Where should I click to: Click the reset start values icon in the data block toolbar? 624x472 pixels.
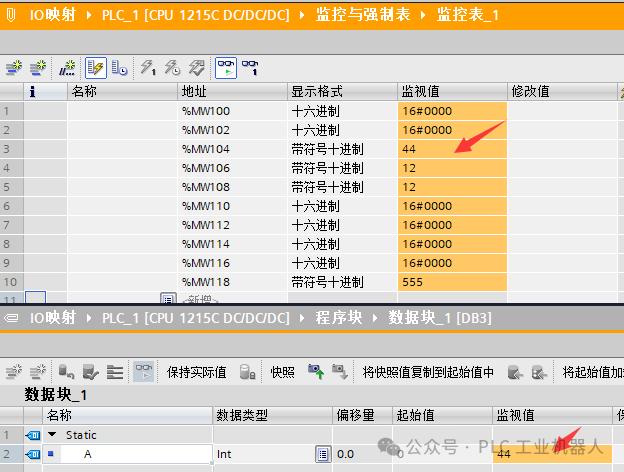tap(66, 372)
